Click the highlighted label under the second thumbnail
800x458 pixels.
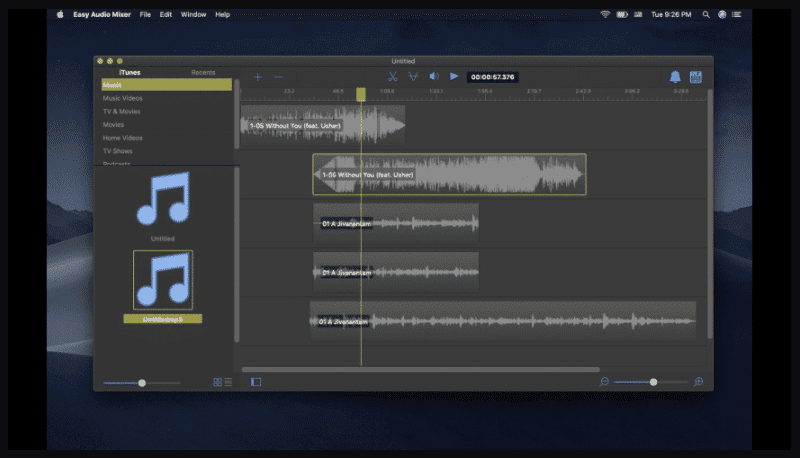click(163, 319)
